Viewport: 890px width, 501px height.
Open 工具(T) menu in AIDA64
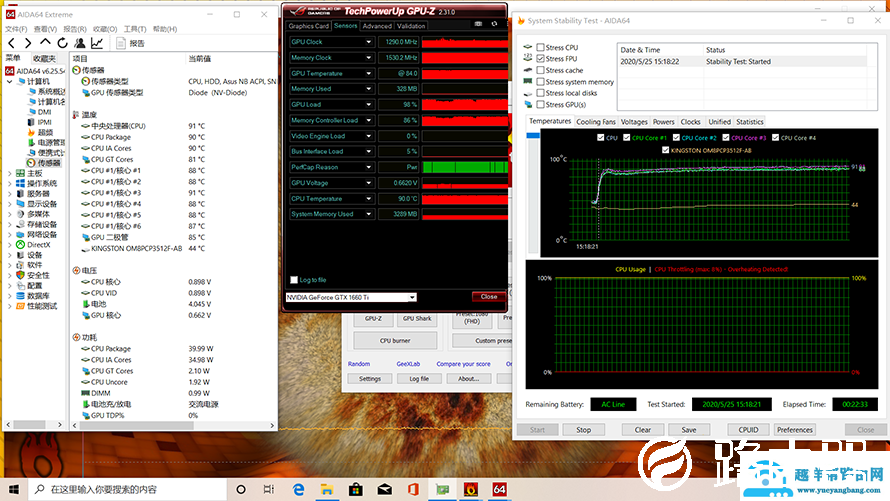click(135, 29)
